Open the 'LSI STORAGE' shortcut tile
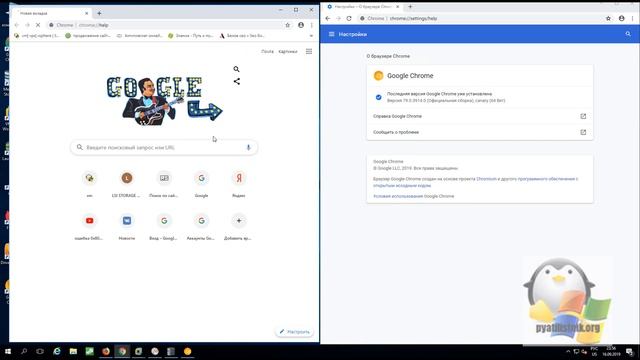 [x=127, y=183]
